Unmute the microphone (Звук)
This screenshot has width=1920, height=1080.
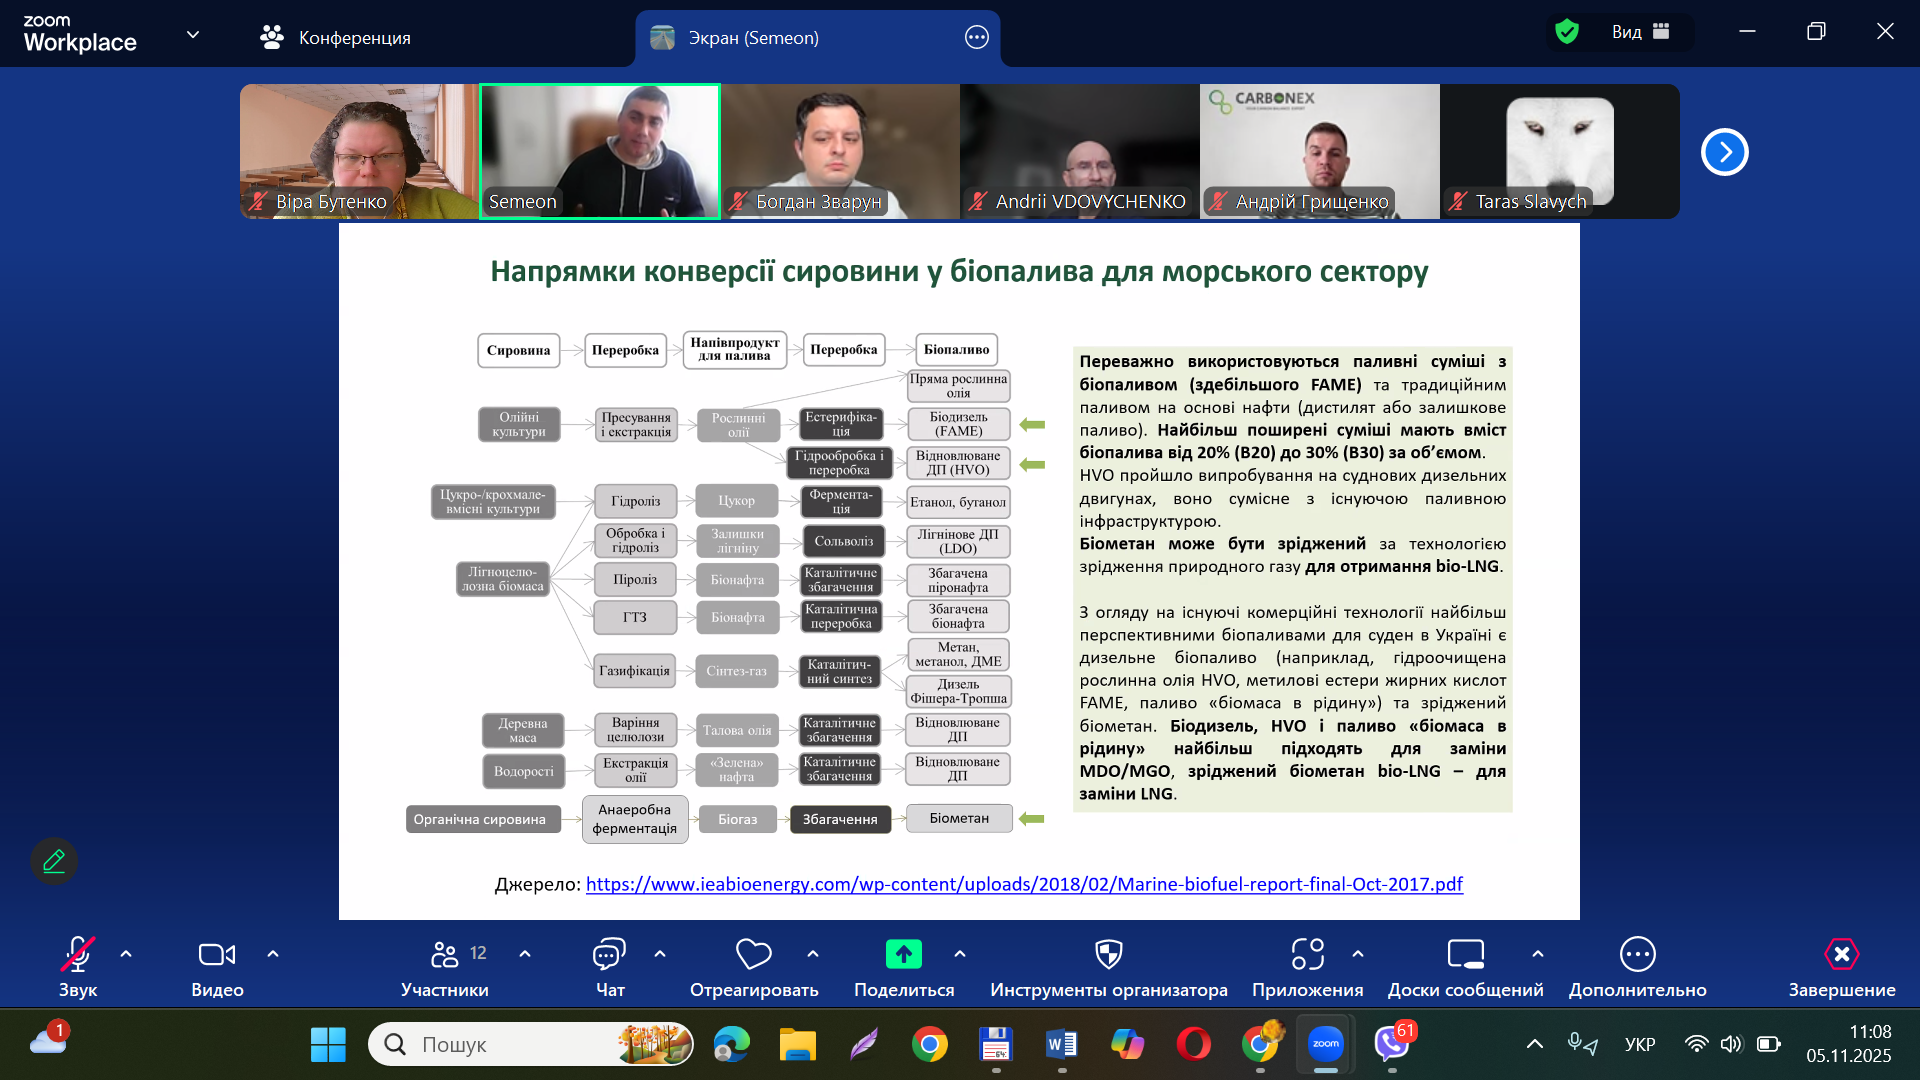(77, 955)
